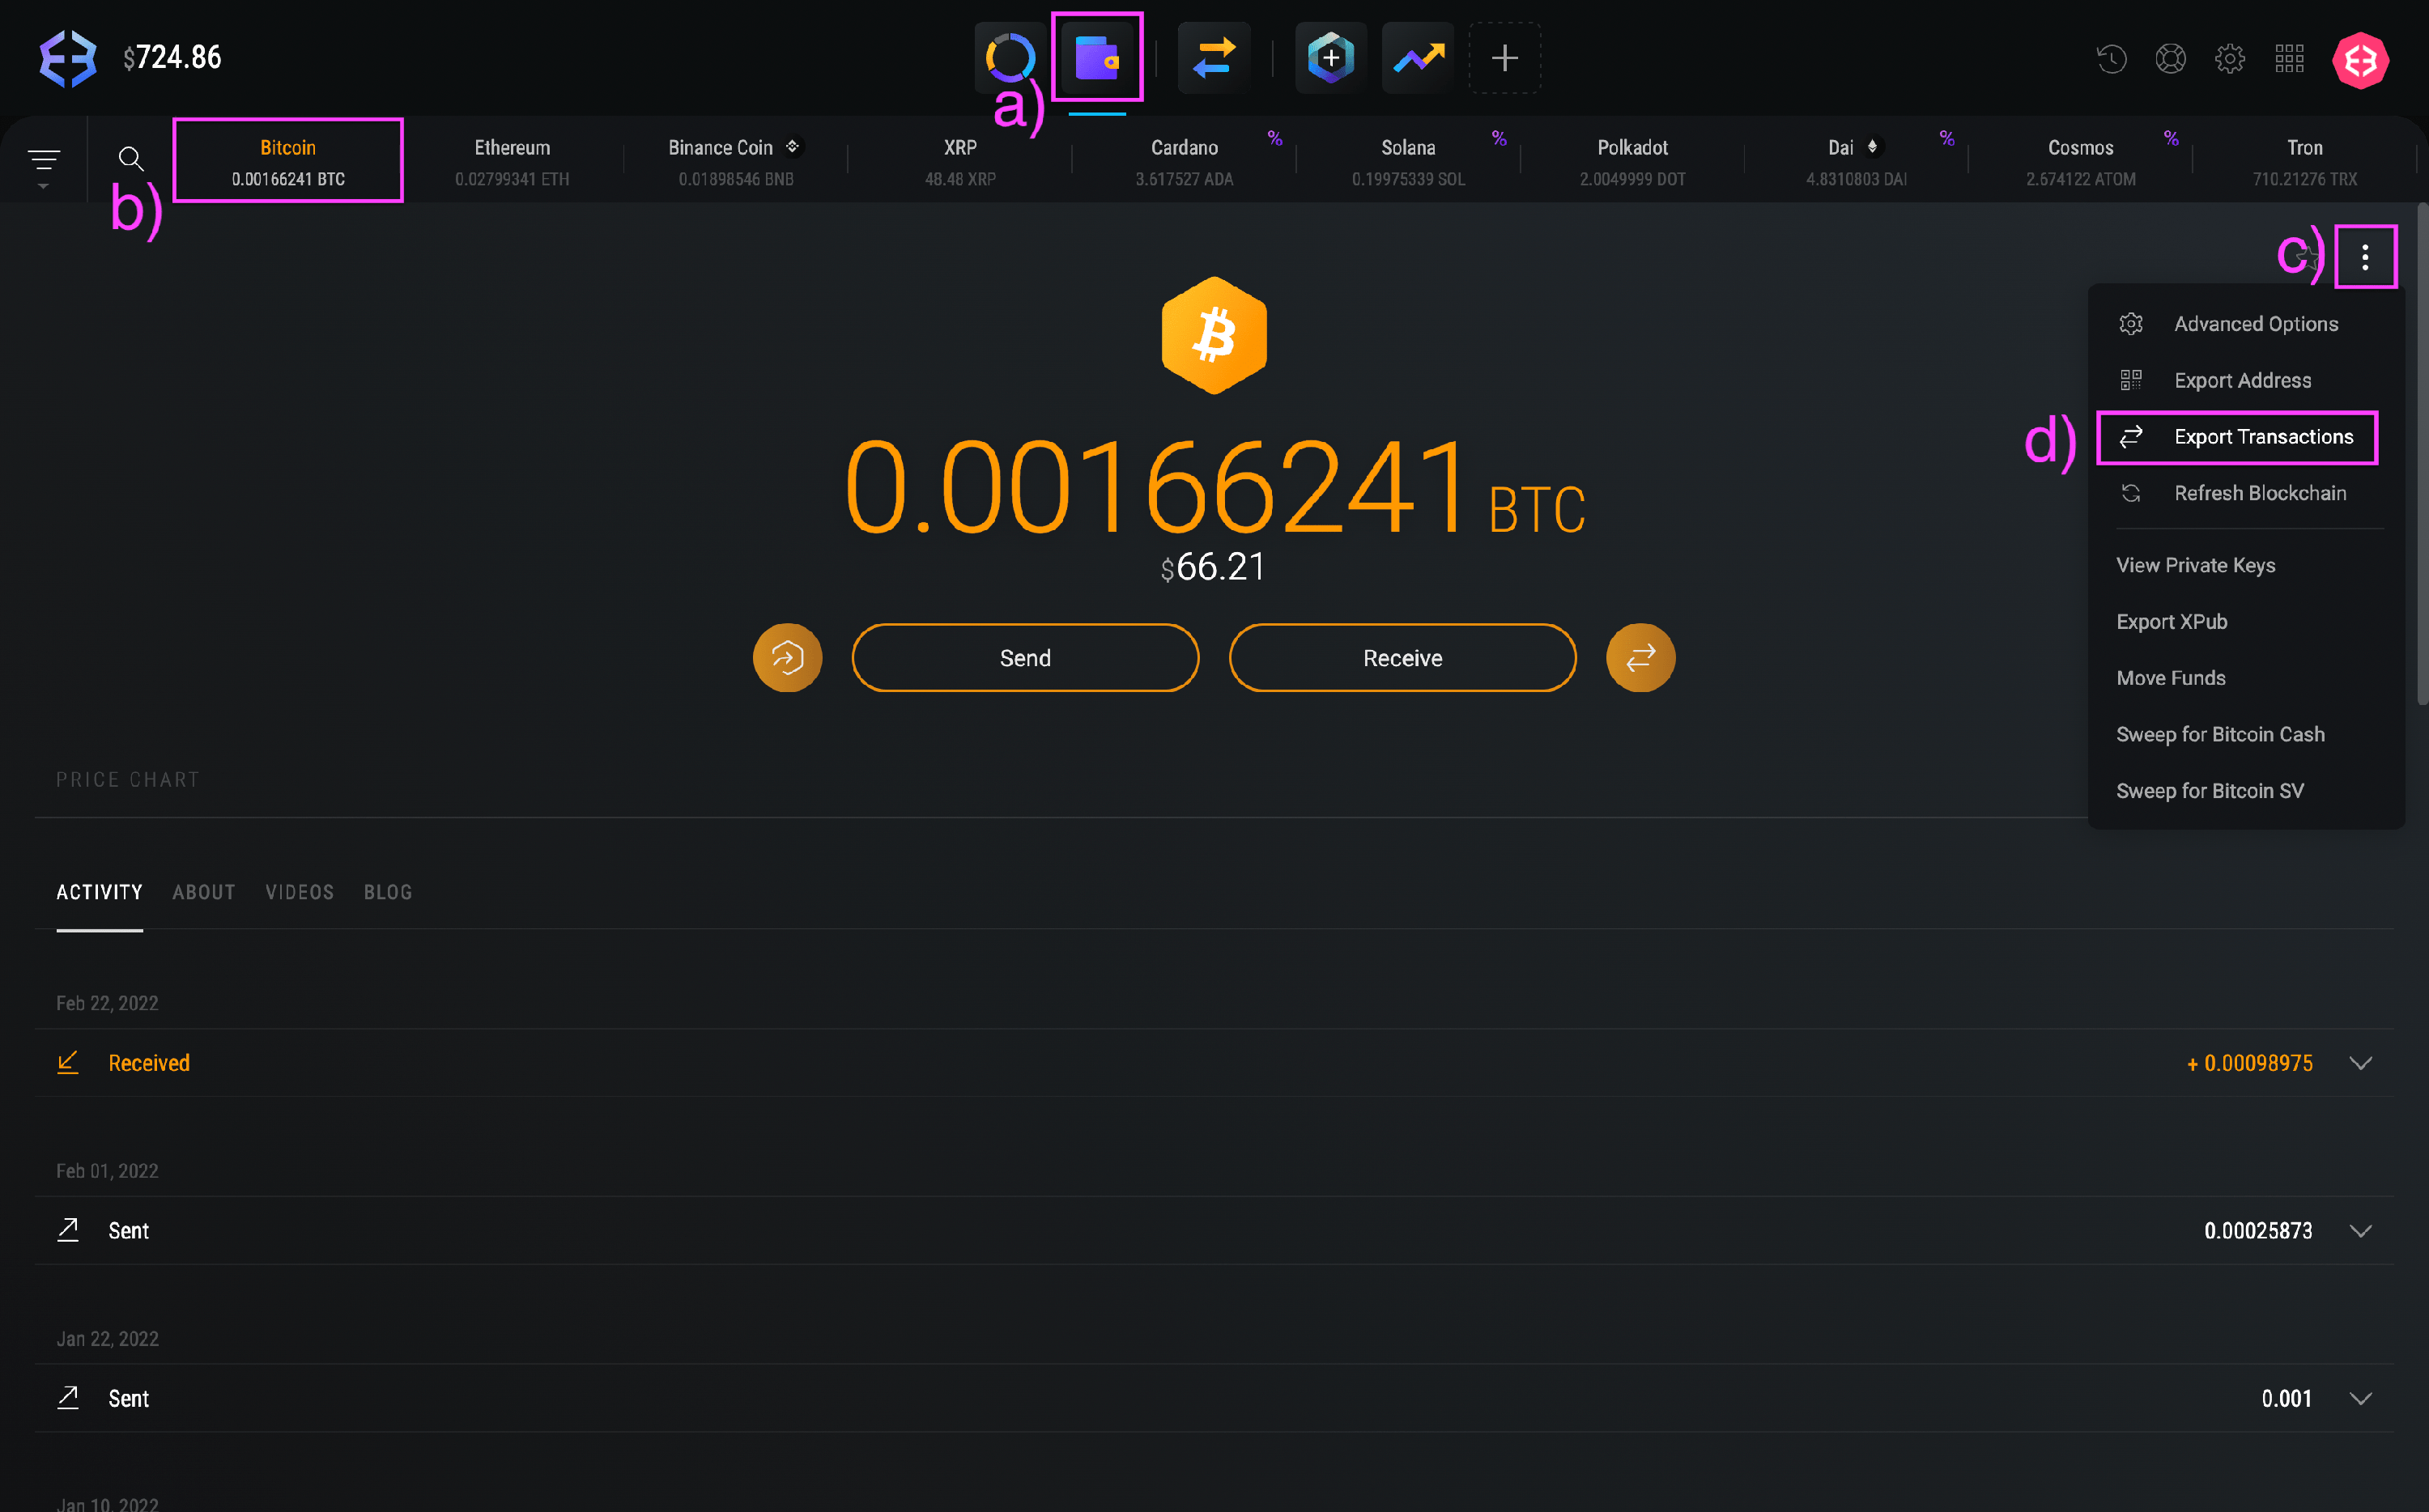Select Ethereum in the asset bar

coord(512,161)
